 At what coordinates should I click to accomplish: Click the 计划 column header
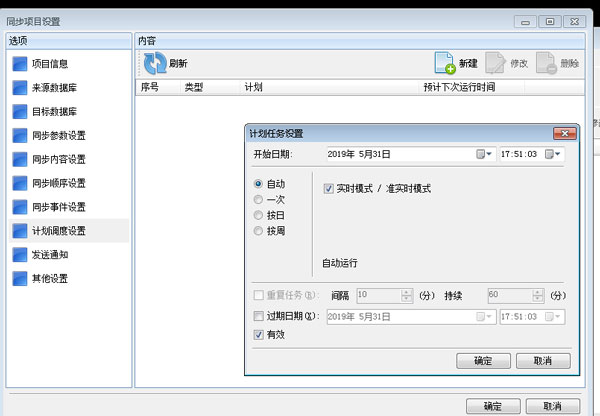[x=330, y=87]
